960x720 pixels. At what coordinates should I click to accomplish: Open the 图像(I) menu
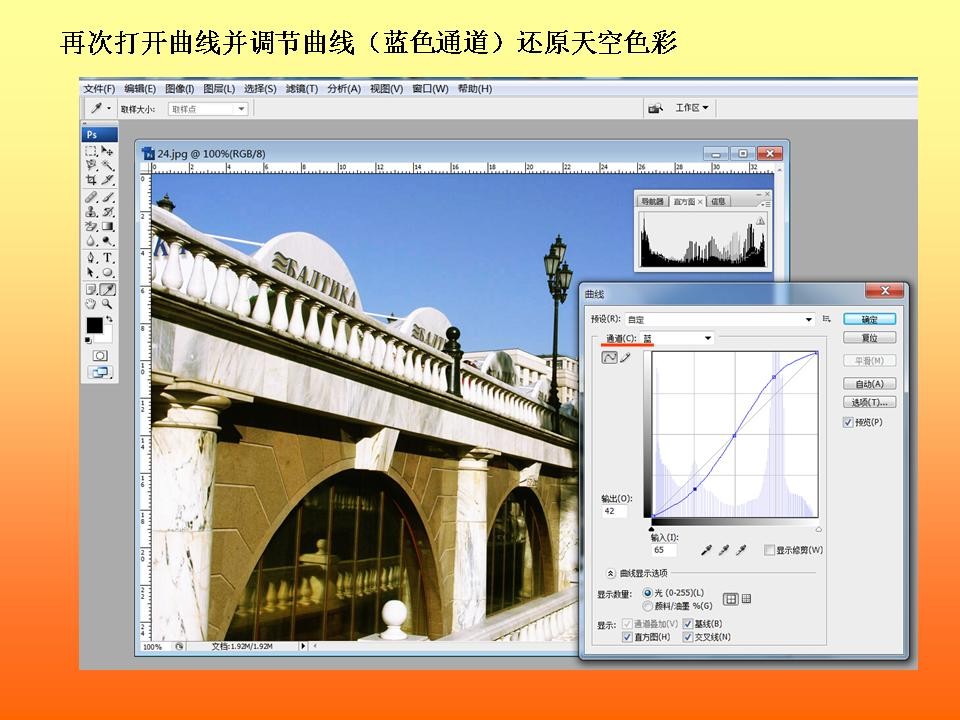pos(179,89)
